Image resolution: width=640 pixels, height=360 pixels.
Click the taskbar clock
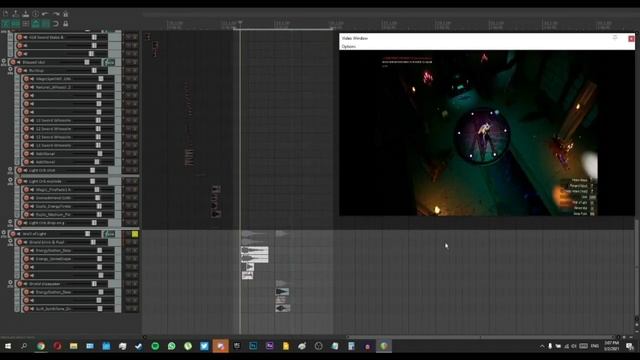(611, 346)
